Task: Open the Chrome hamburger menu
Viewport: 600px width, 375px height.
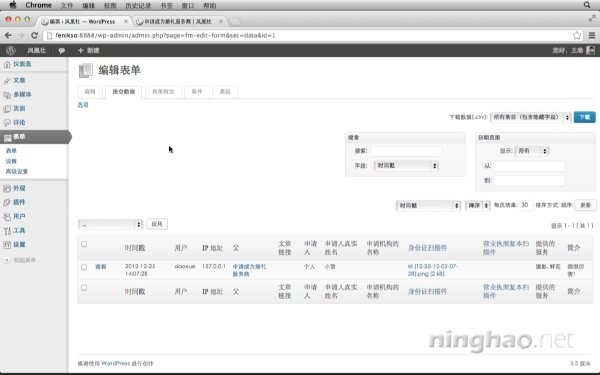Action: pos(592,36)
